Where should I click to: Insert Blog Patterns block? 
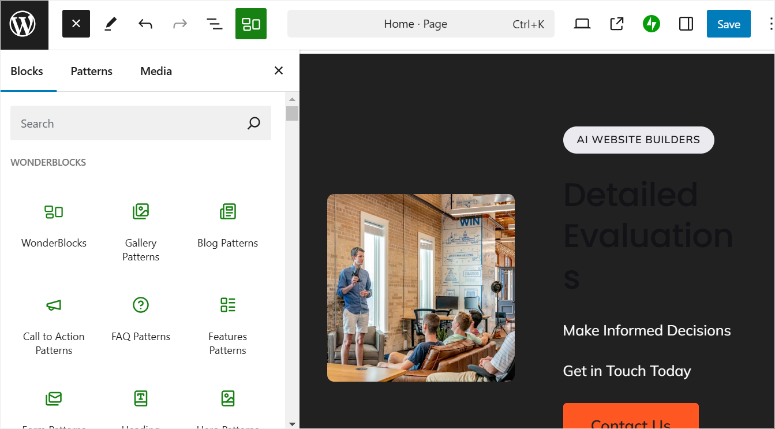(228, 225)
